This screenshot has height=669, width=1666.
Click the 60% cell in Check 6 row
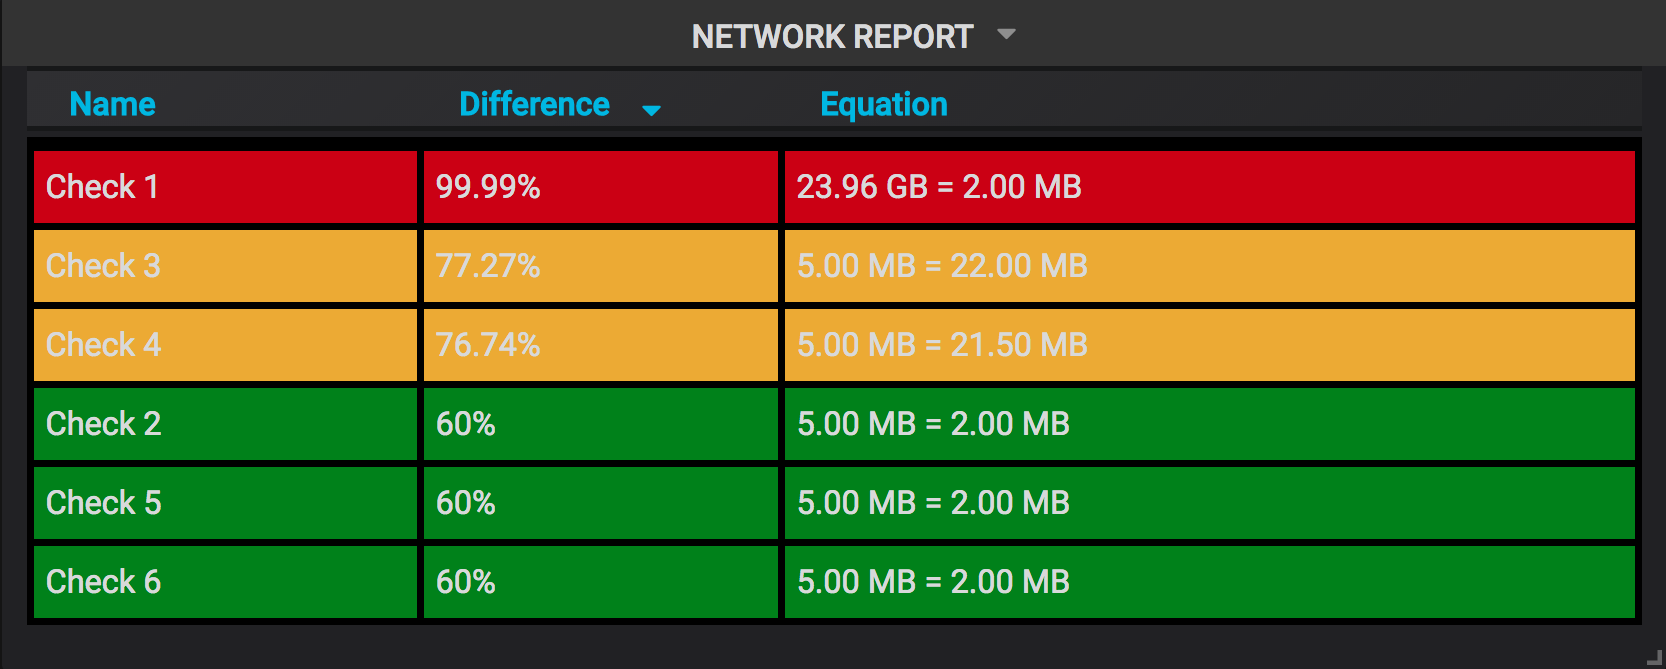coord(600,582)
